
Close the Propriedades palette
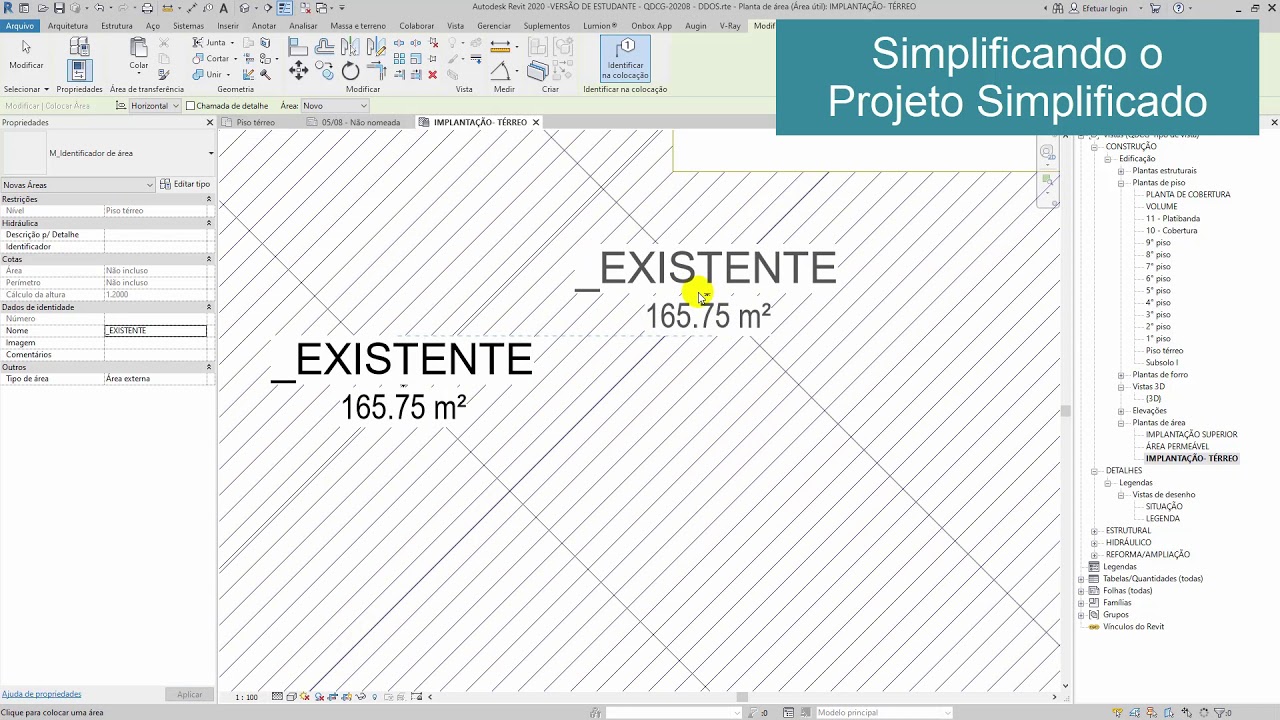(x=210, y=123)
